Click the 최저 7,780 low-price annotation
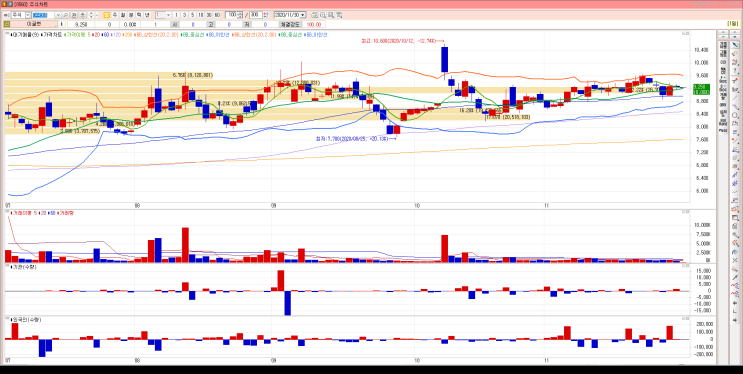Image resolution: width=743 pixels, height=374 pixels. [x=355, y=138]
